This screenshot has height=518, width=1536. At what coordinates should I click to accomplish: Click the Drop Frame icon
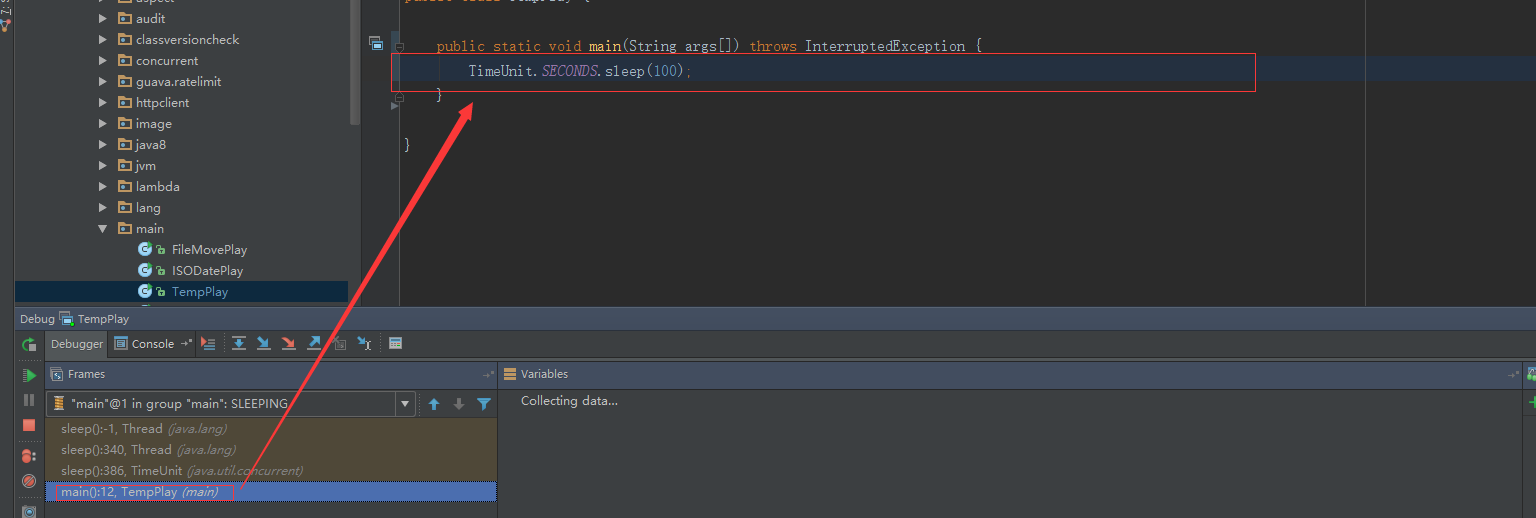340,343
